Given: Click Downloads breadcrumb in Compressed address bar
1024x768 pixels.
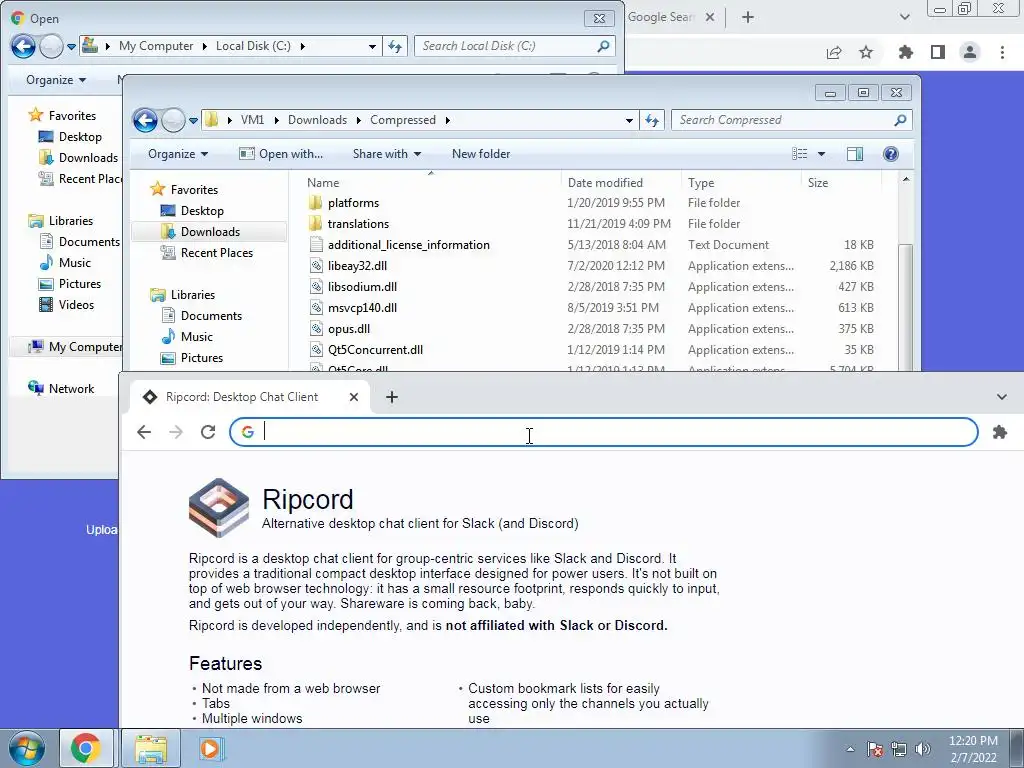Looking at the screenshot, I should point(317,120).
